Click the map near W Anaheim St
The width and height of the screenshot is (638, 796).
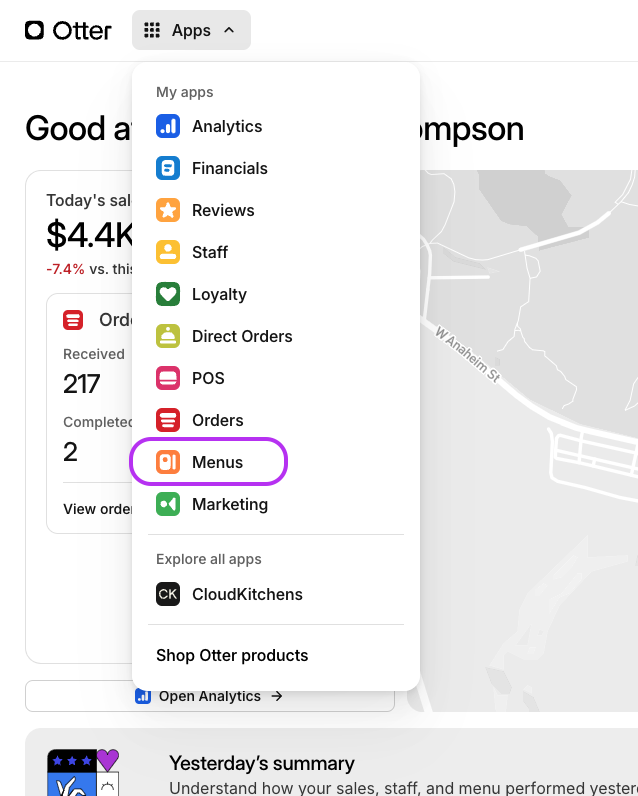[520, 330]
